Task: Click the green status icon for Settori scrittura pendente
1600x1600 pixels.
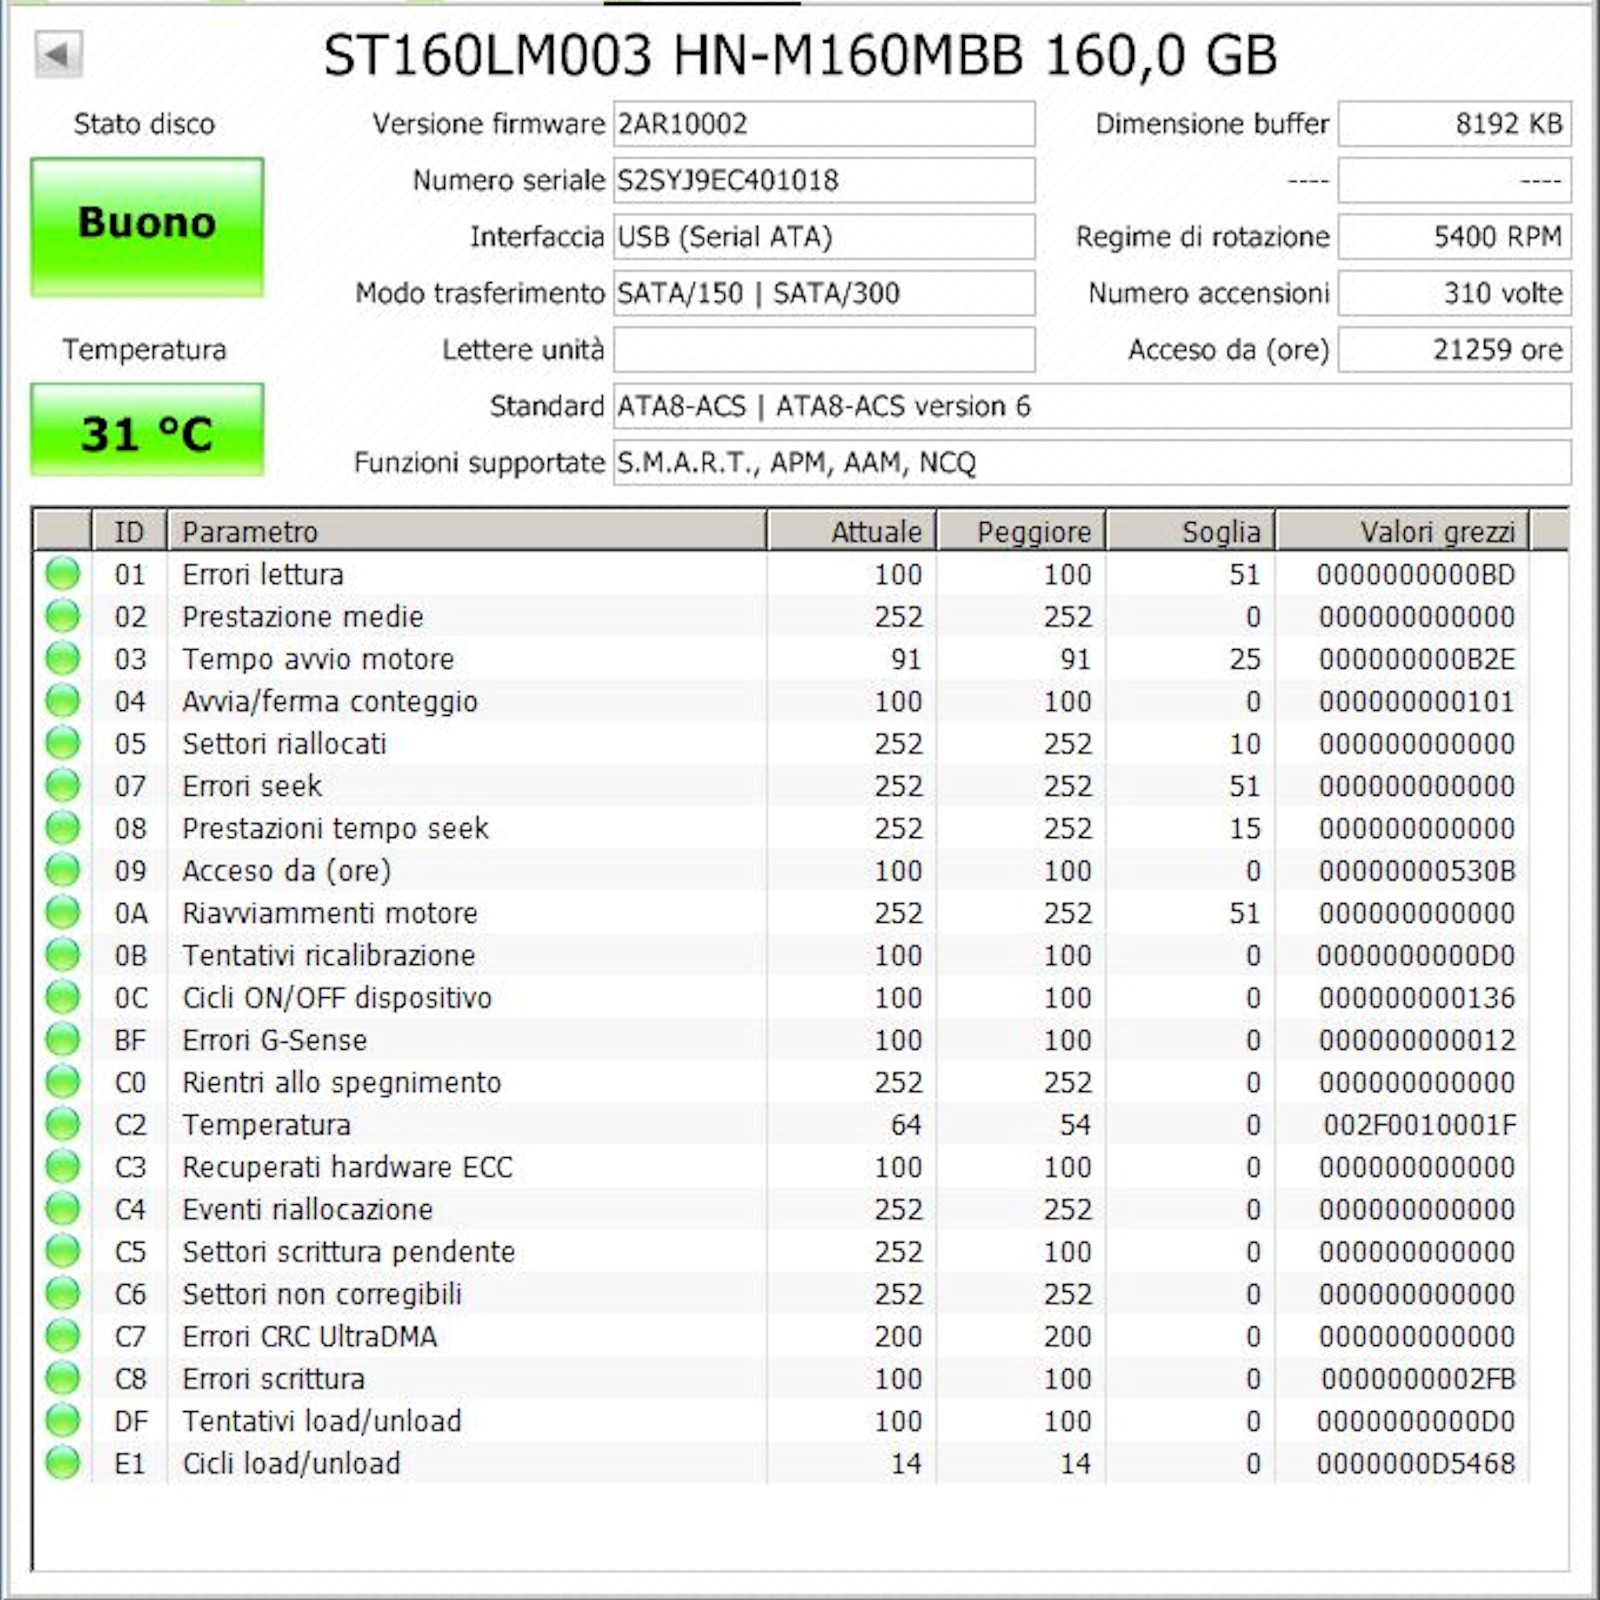Action: point(63,1251)
